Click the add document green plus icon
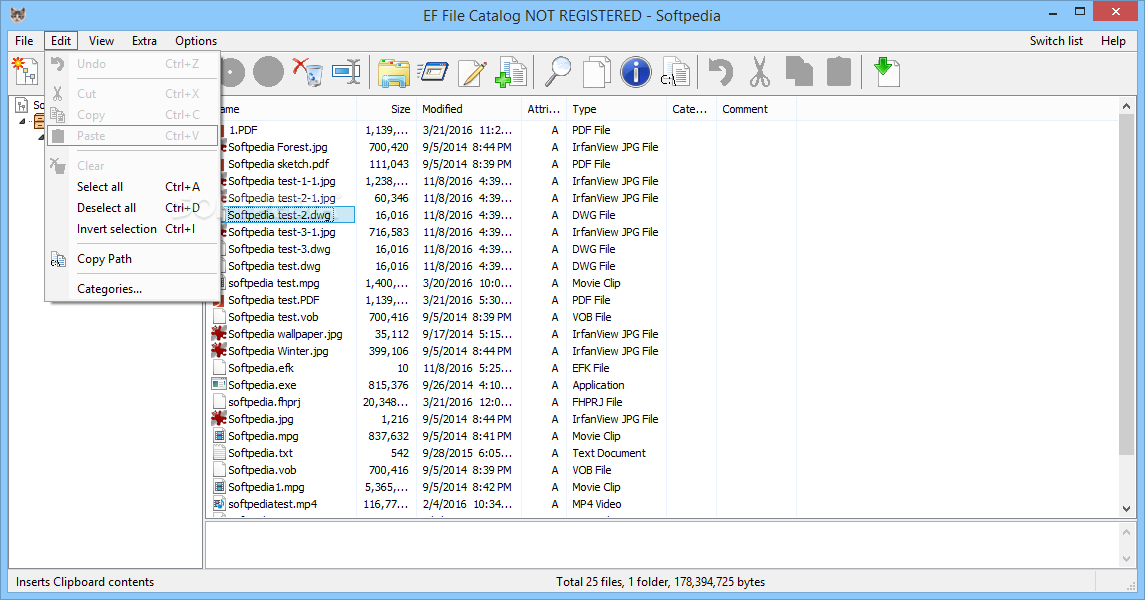1145x600 pixels. 511,72
